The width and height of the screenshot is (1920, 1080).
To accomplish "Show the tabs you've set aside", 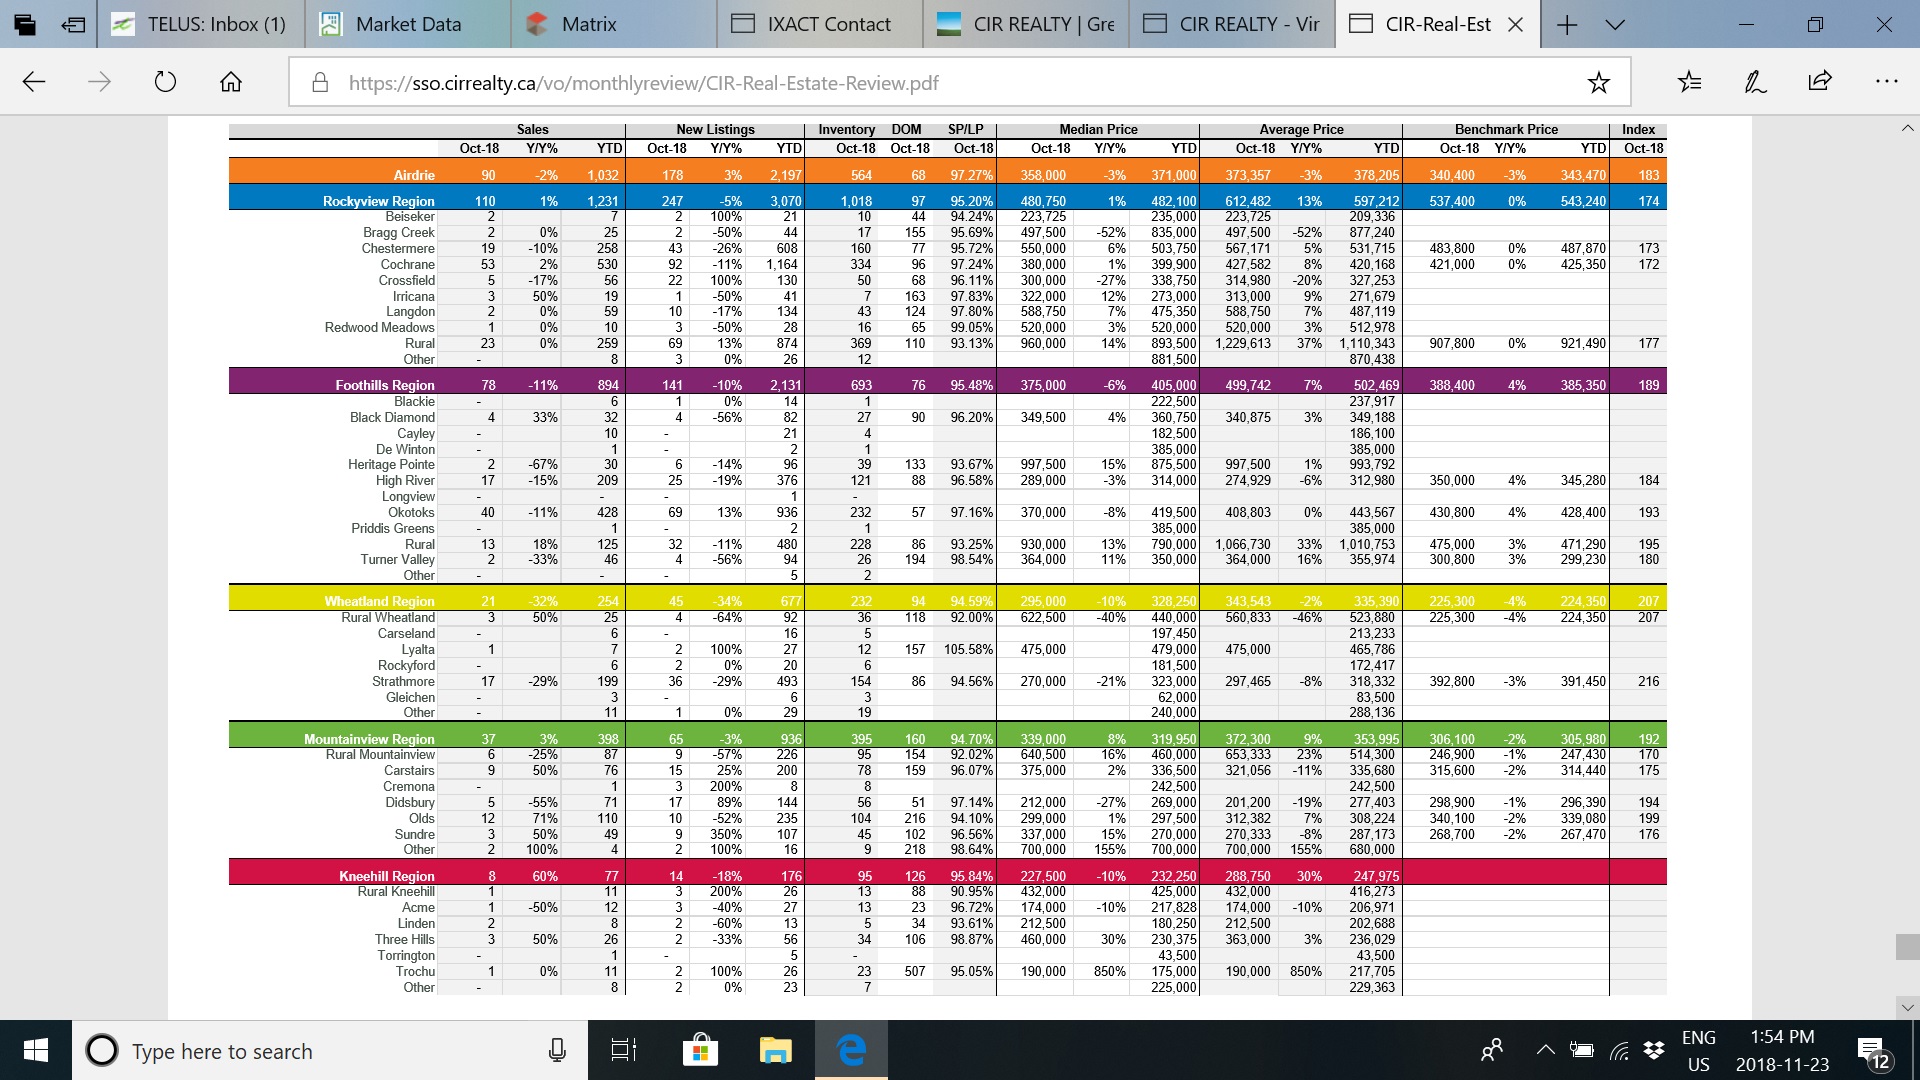I will [x=24, y=24].
